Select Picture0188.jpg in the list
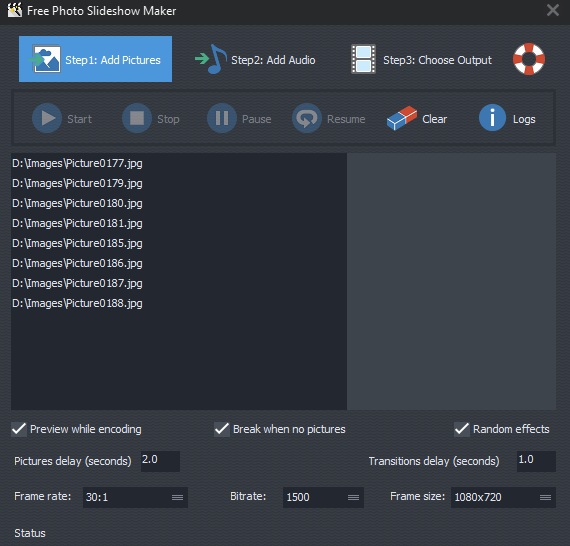 coord(178,303)
